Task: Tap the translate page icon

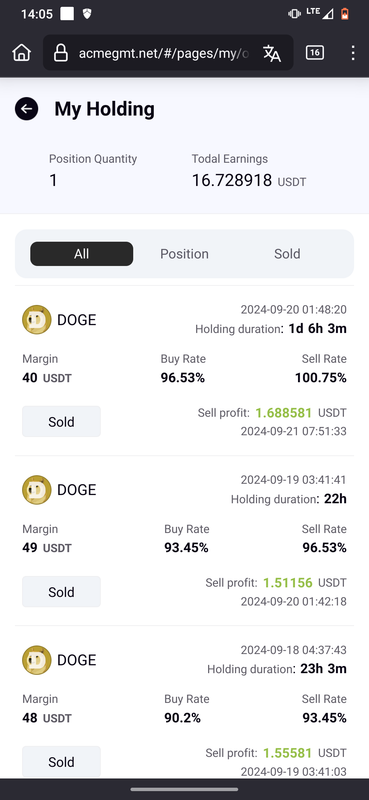Action: [x=272, y=53]
